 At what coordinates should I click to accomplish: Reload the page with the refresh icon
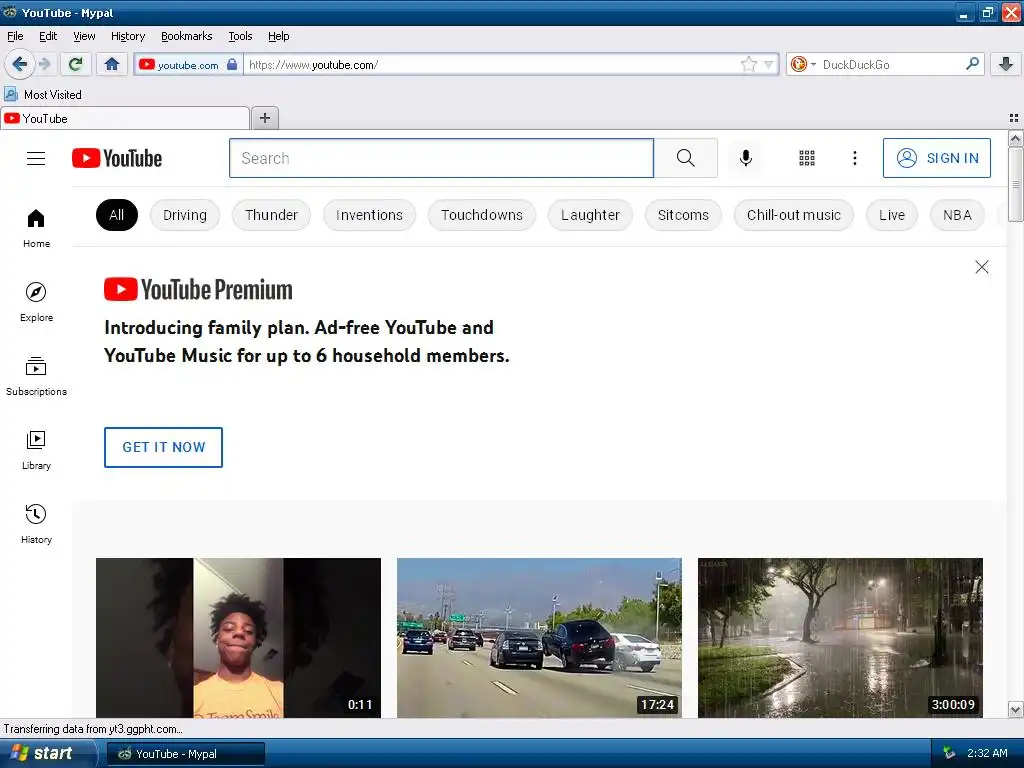click(76, 64)
